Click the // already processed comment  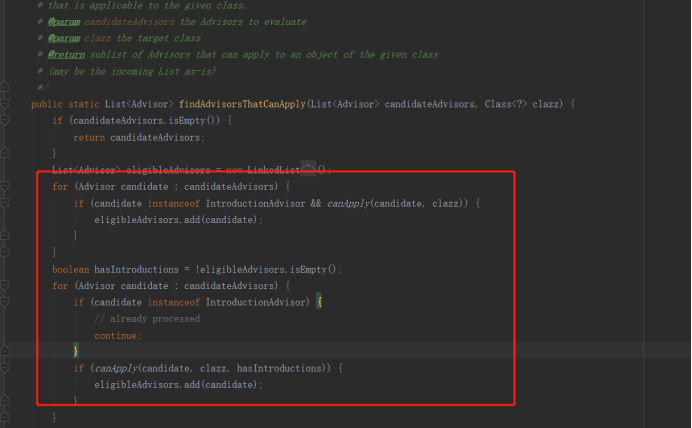point(147,319)
